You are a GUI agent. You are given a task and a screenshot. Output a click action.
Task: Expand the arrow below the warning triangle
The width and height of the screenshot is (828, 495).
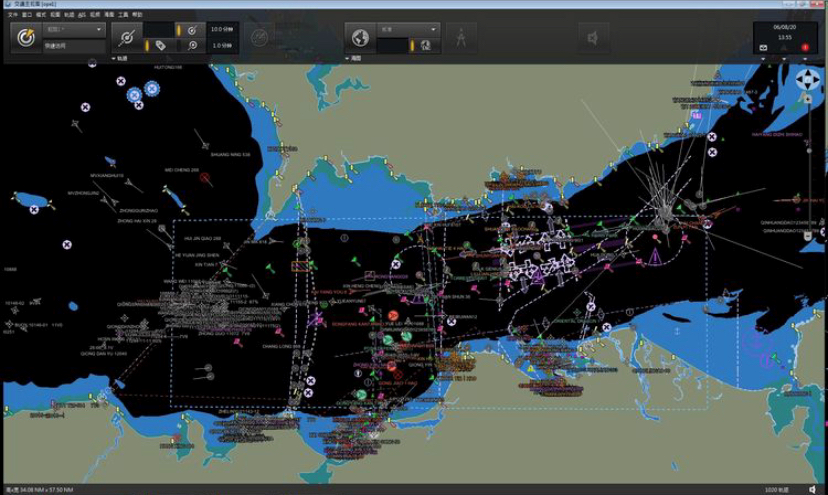tap(784, 58)
